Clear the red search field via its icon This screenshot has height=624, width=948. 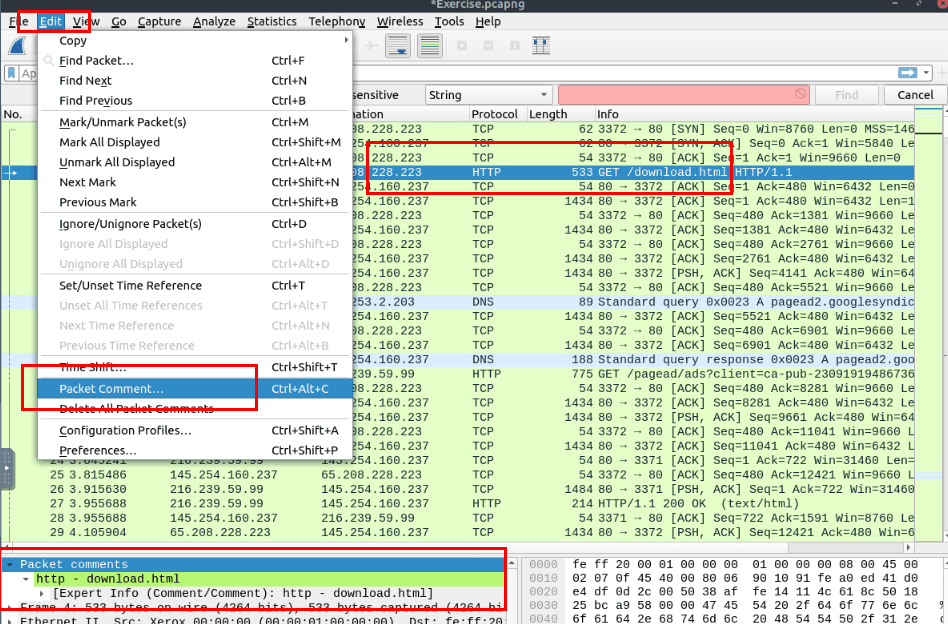[800, 95]
